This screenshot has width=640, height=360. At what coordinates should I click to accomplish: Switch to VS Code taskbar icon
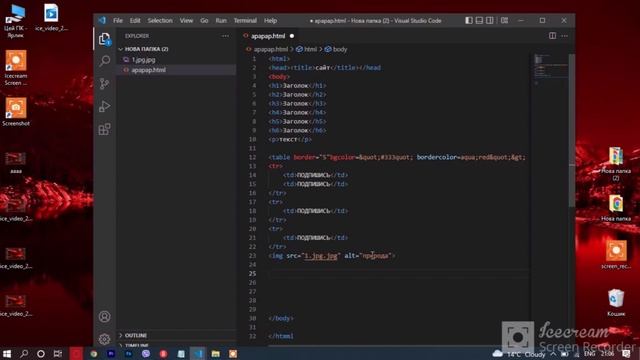coord(198,354)
